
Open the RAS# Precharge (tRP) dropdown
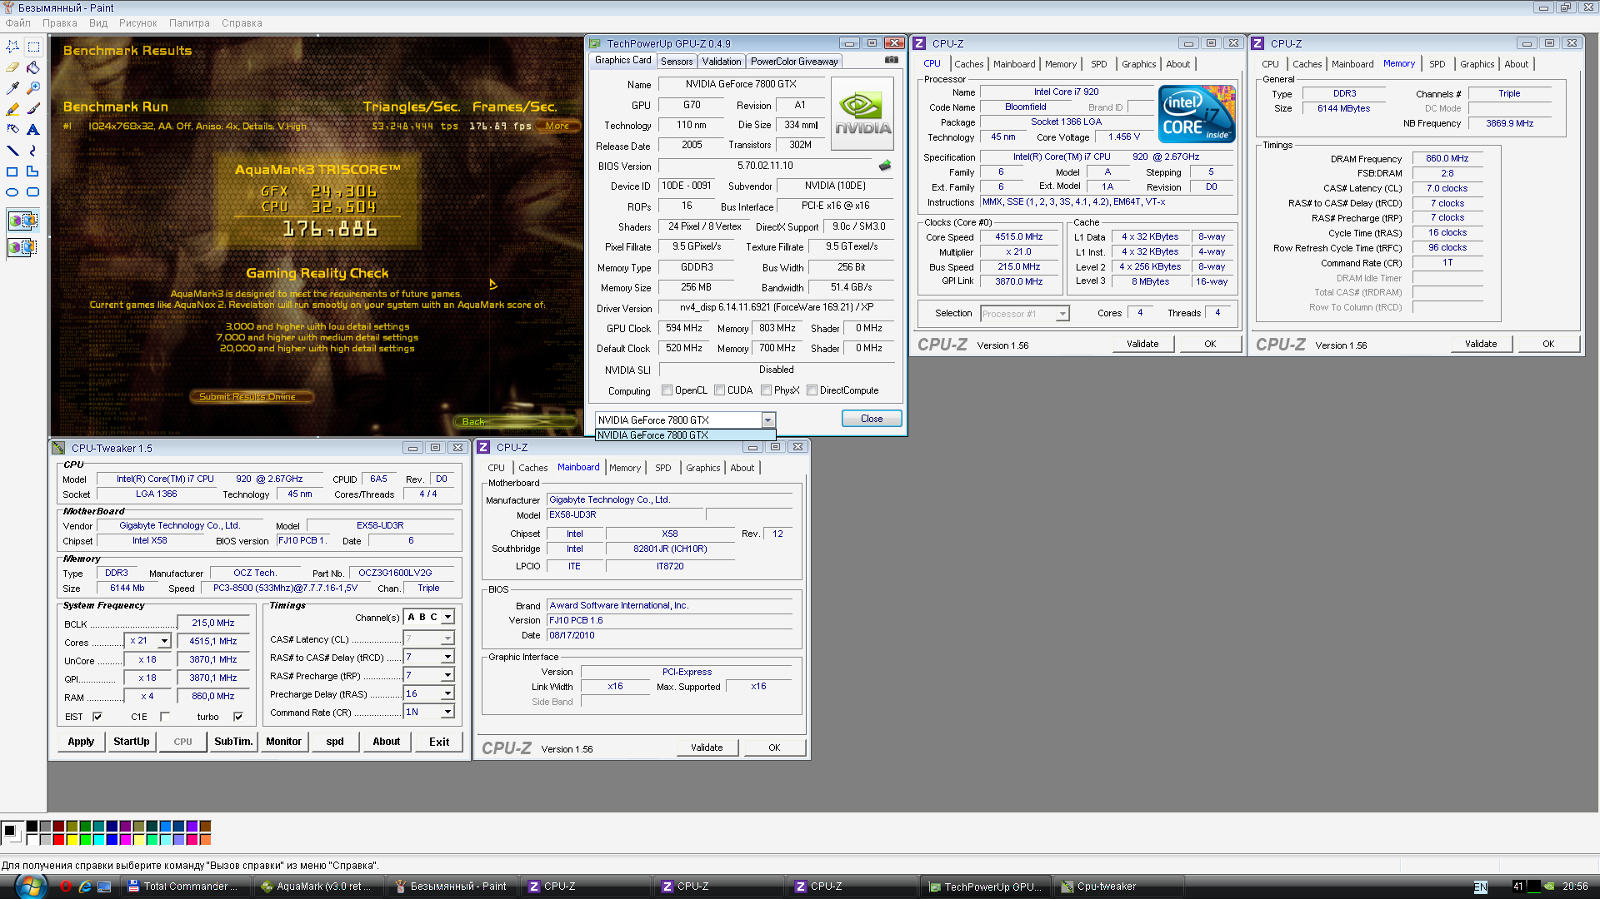(448, 675)
